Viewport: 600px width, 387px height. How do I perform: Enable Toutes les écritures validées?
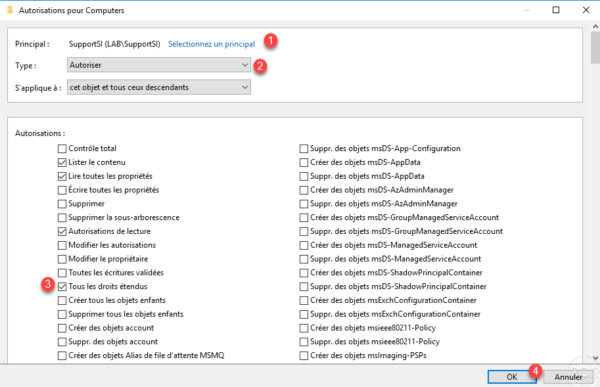[62, 273]
